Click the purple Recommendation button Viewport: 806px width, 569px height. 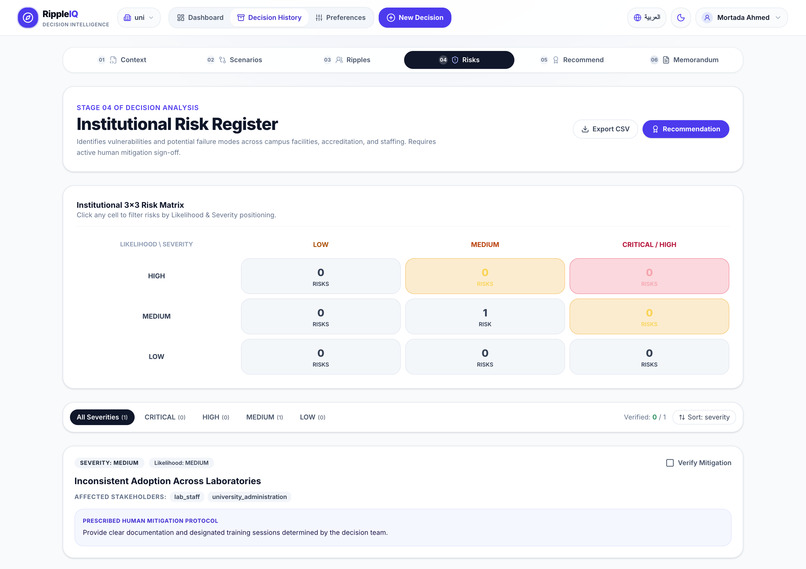click(x=686, y=129)
